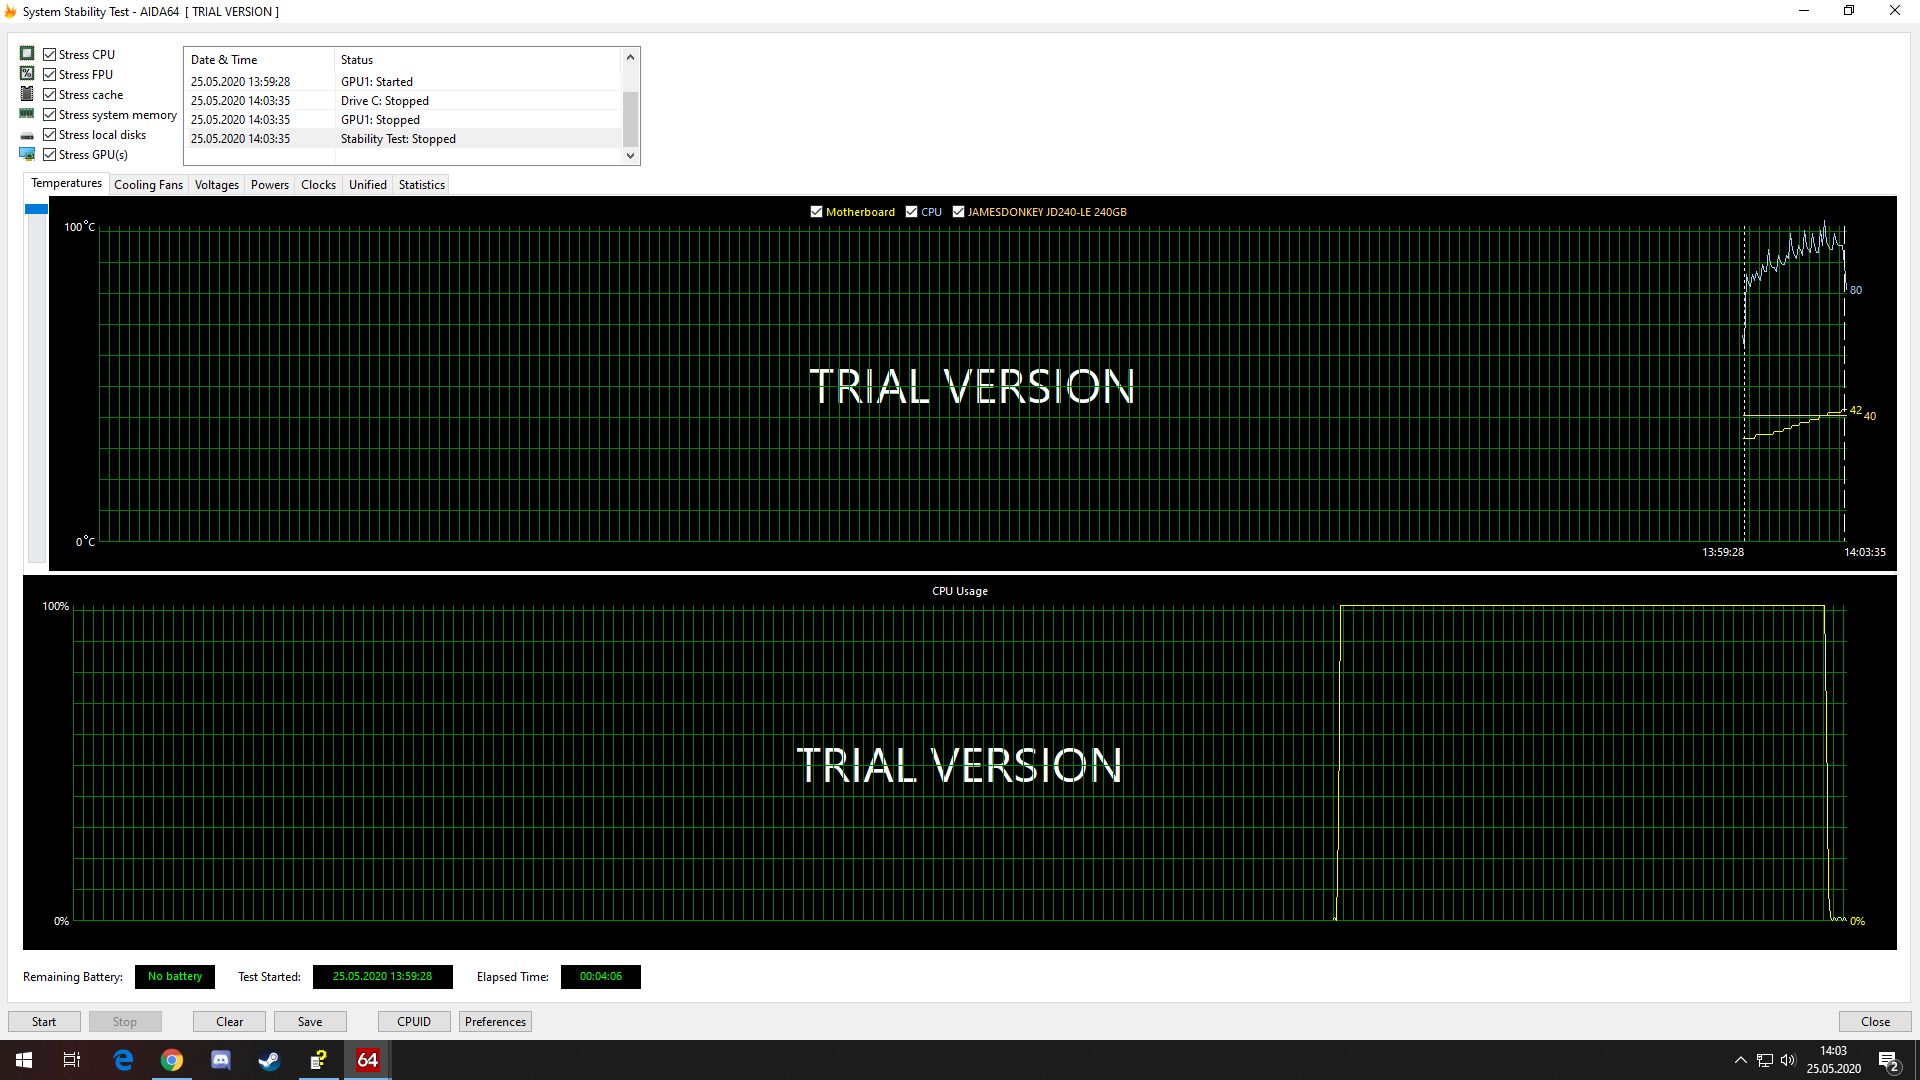This screenshot has width=1920, height=1080.
Task: Expand the status log scrollbar
Action: pos(630,108)
